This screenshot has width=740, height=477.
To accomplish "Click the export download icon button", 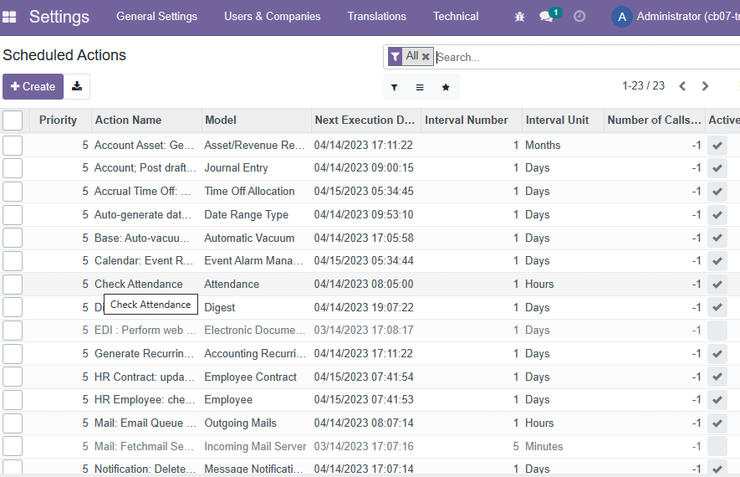I will 77,86.
